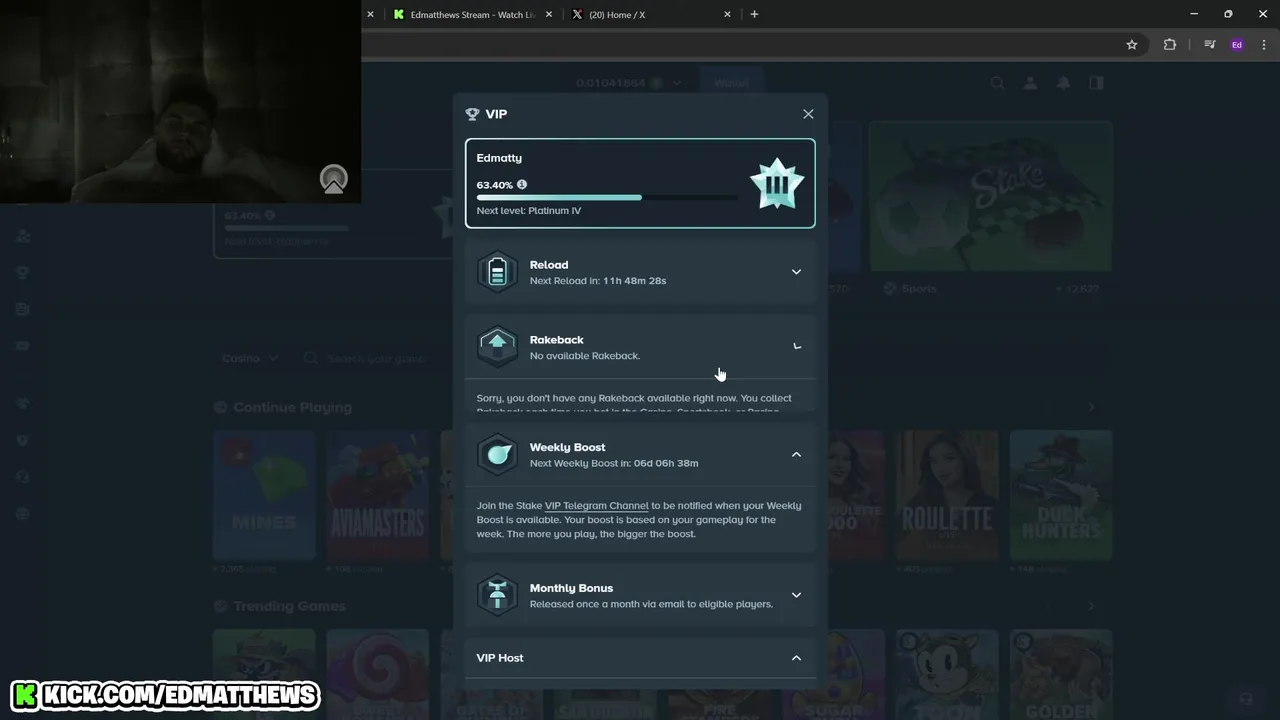Screen dimensions: 1280x720
Task: Expand the Reload section chevron
Action: tap(796, 272)
